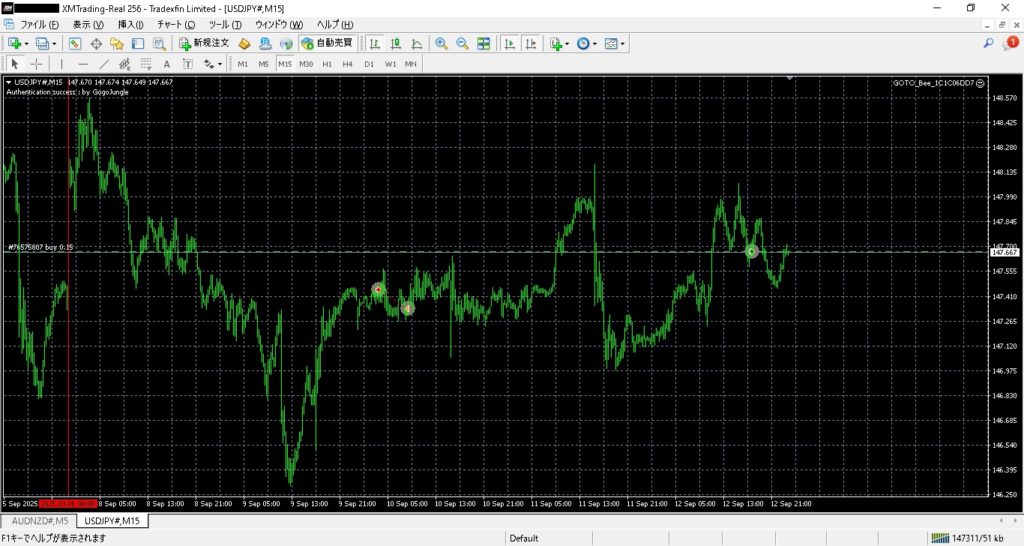This screenshot has width=1024, height=546.
Task: Select the Fibonacci retracement tool
Action: [125, 64]
